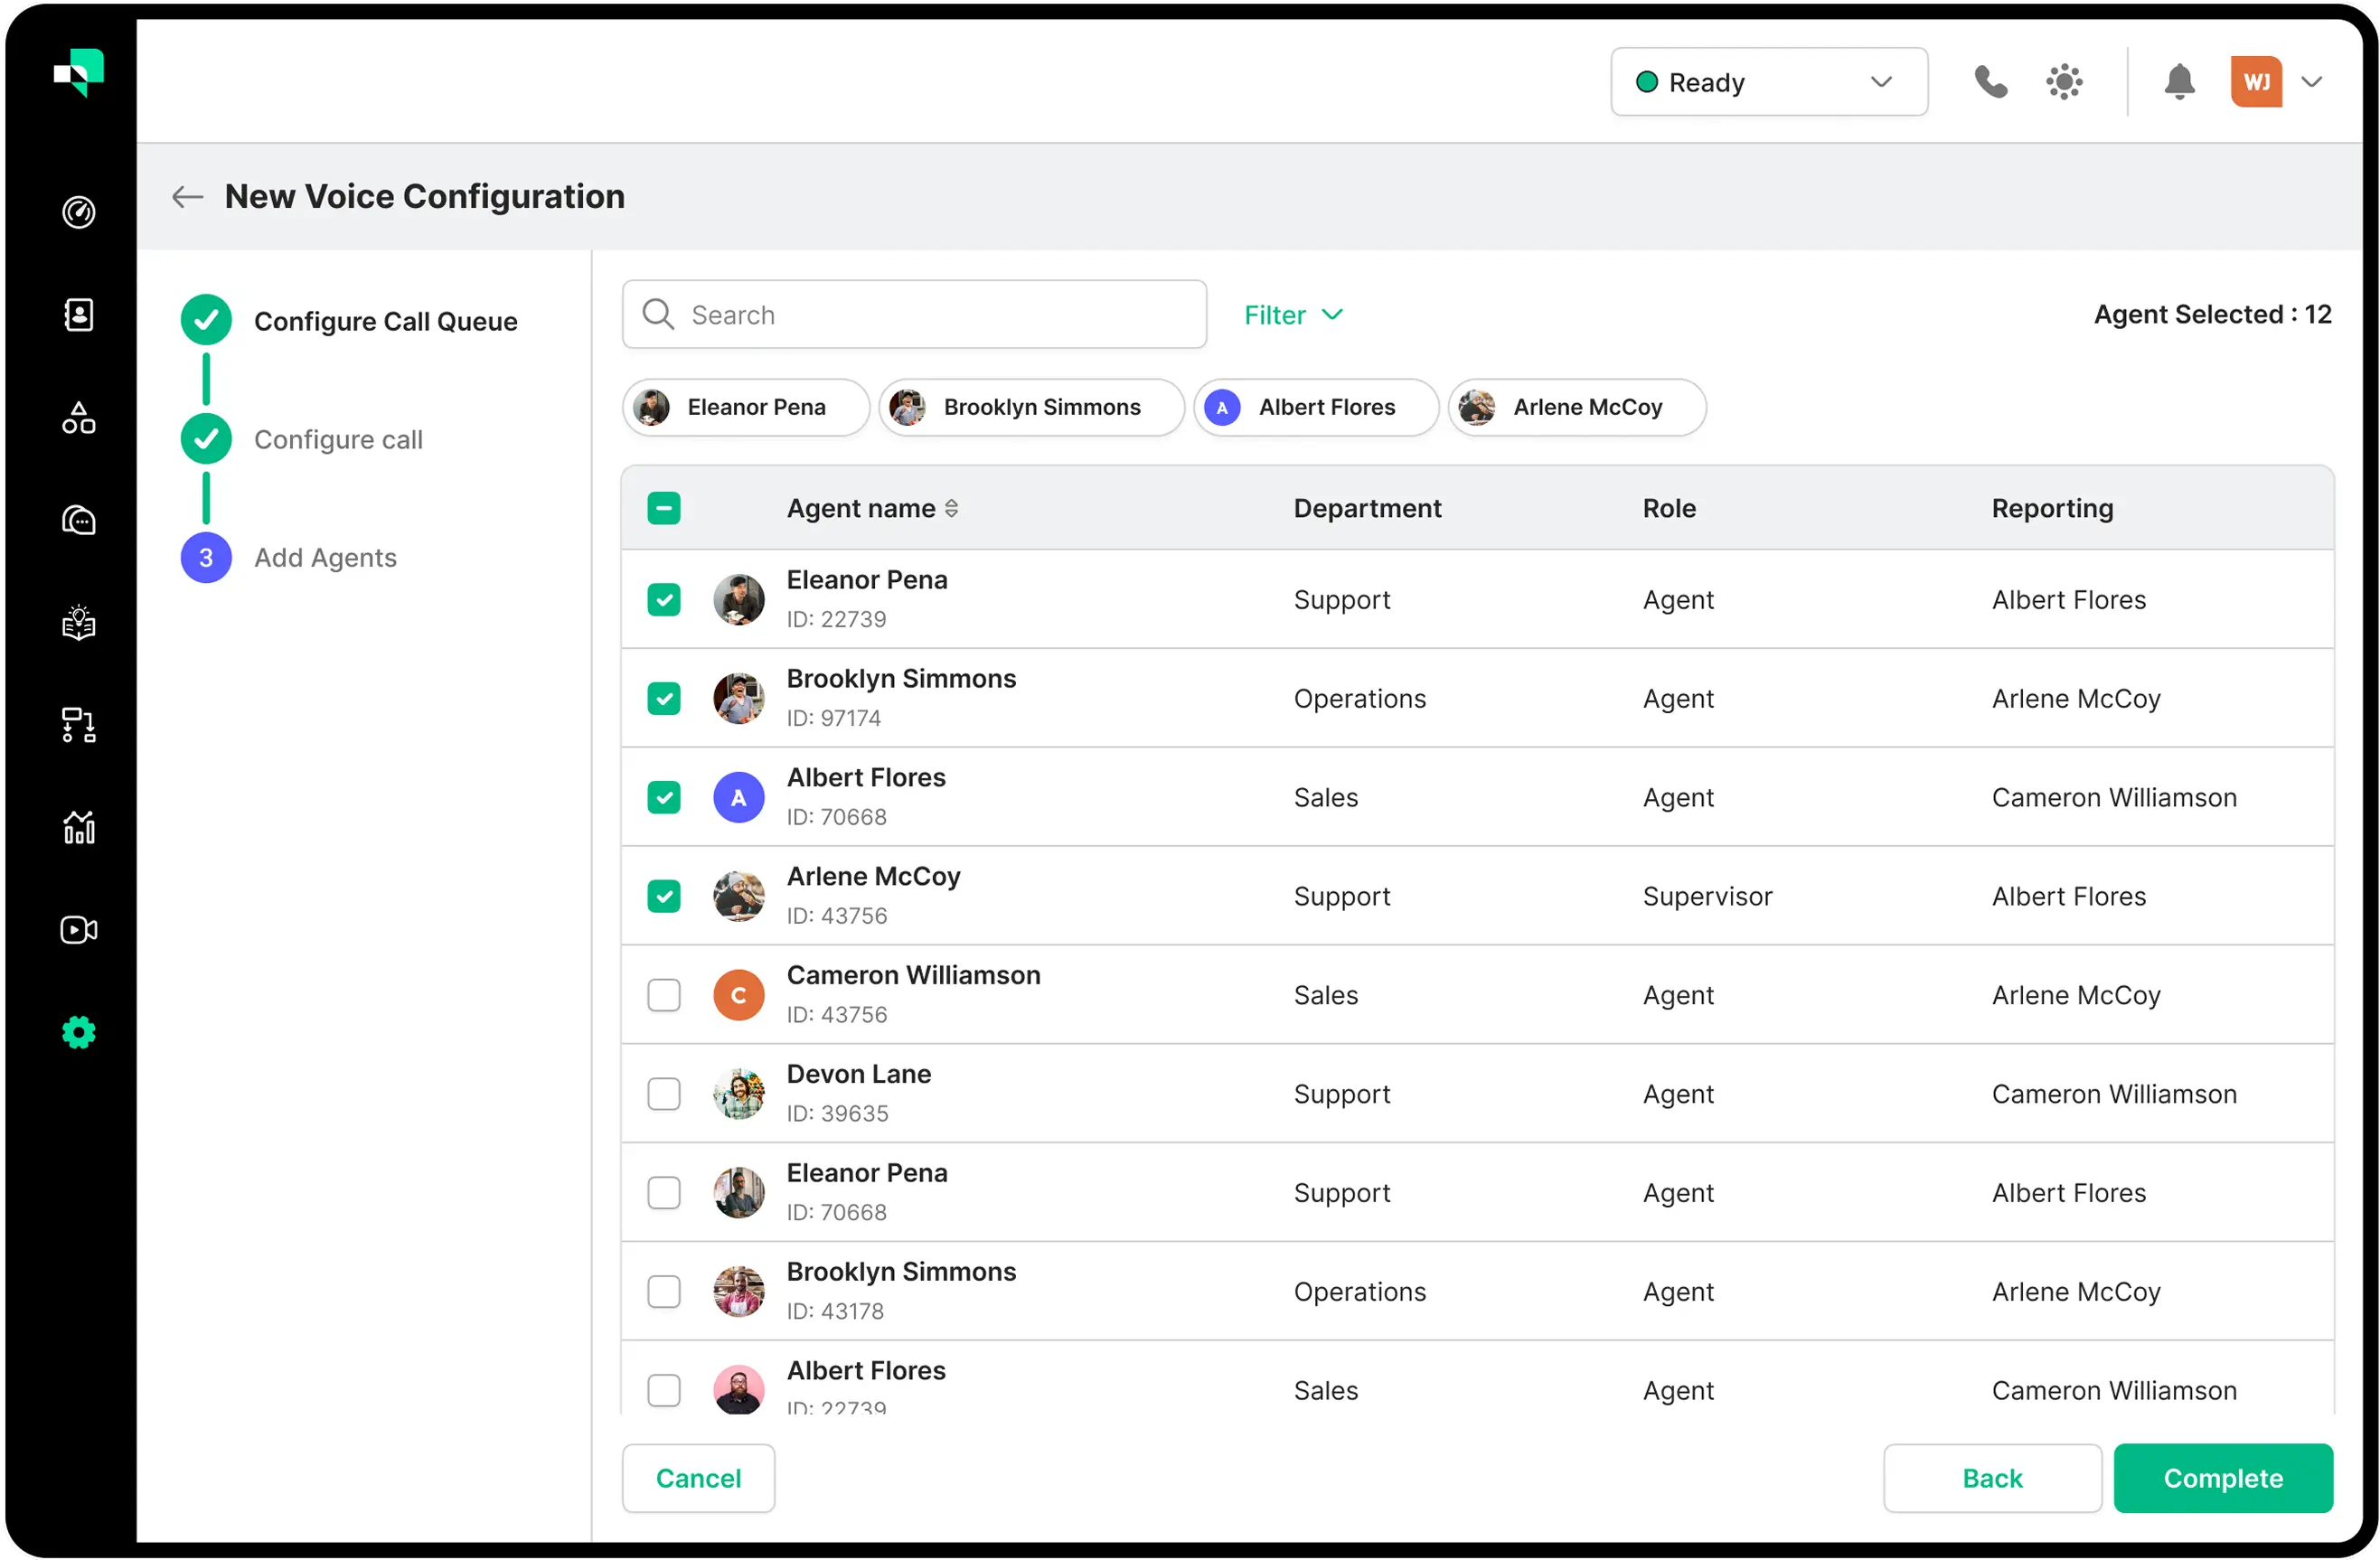Click the step 3 Add Agents circle

(206, 557)
